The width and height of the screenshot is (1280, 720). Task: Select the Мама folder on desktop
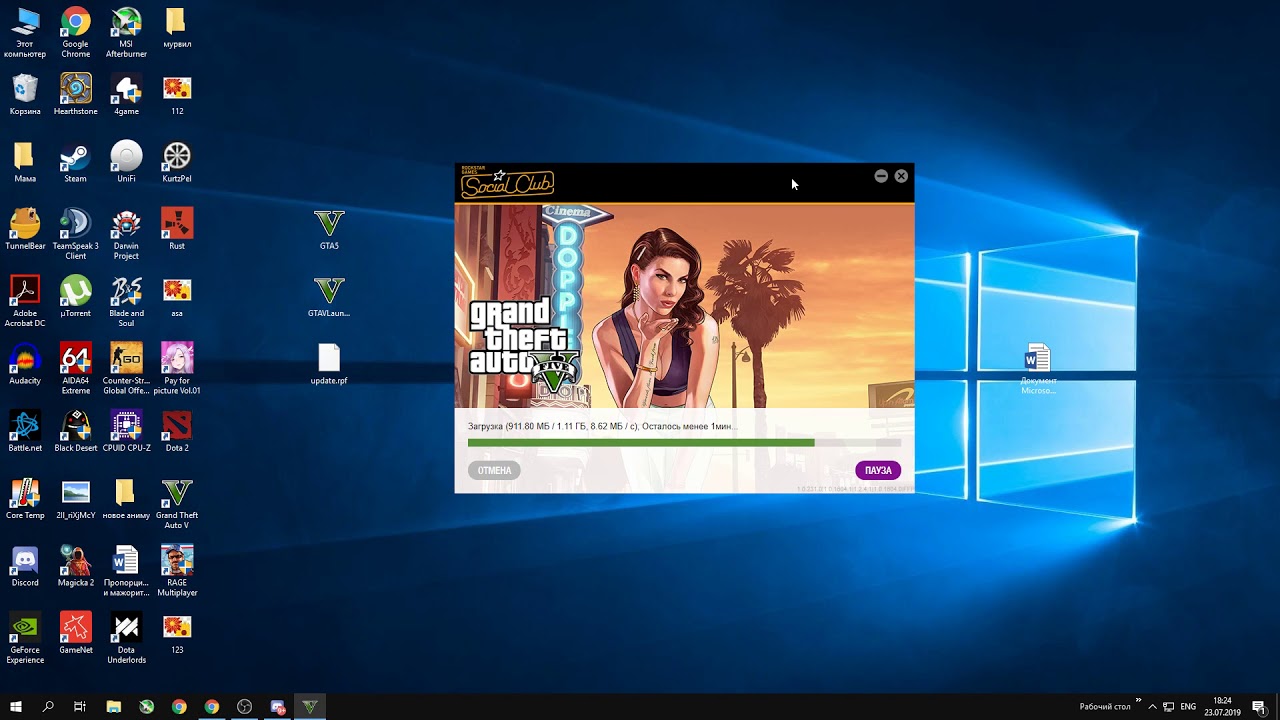tap(25, 162)
